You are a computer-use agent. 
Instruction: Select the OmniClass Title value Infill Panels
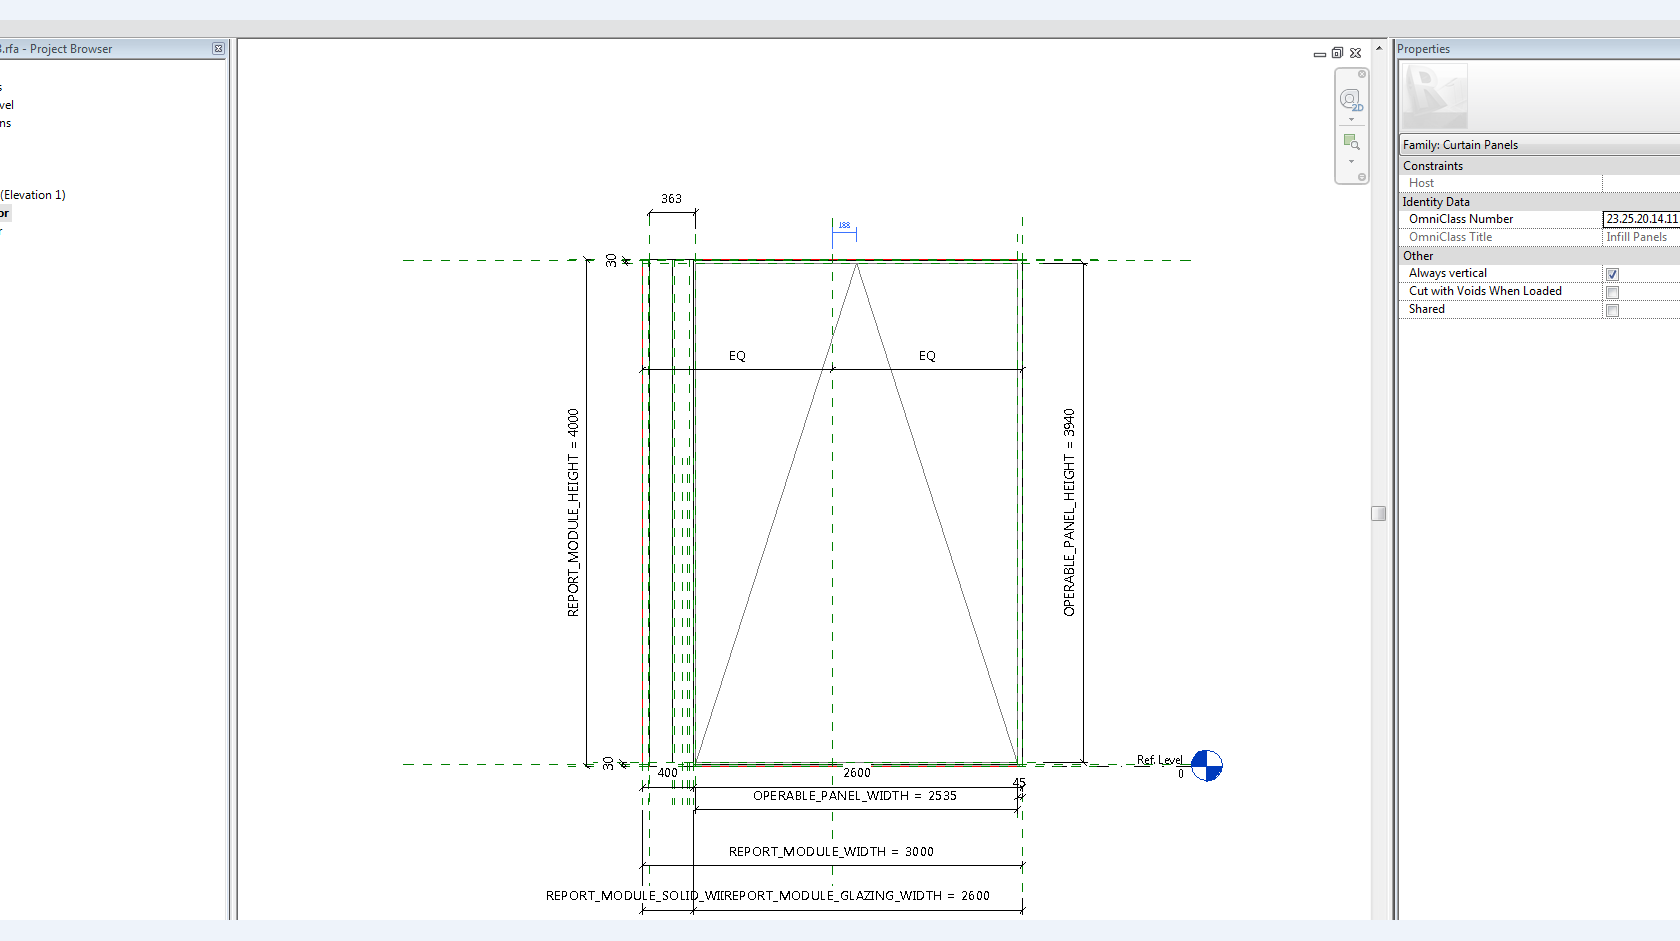1636,237
